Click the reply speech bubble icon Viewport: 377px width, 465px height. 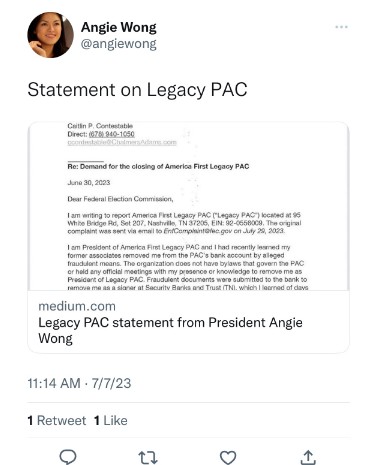pos(68,457)
